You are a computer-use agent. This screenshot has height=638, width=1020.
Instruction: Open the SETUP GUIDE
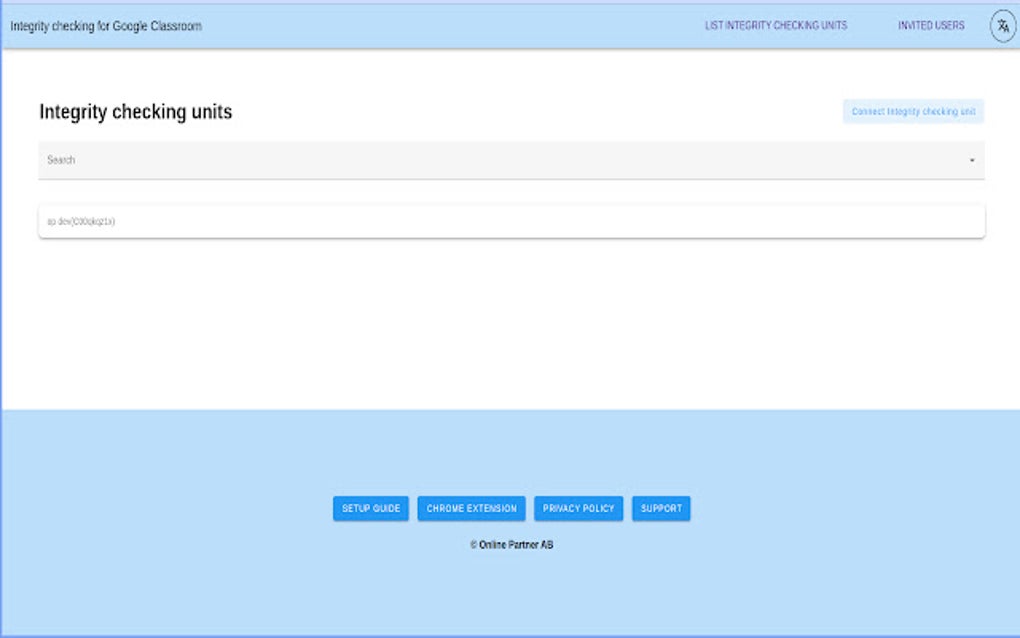[370, 508]
